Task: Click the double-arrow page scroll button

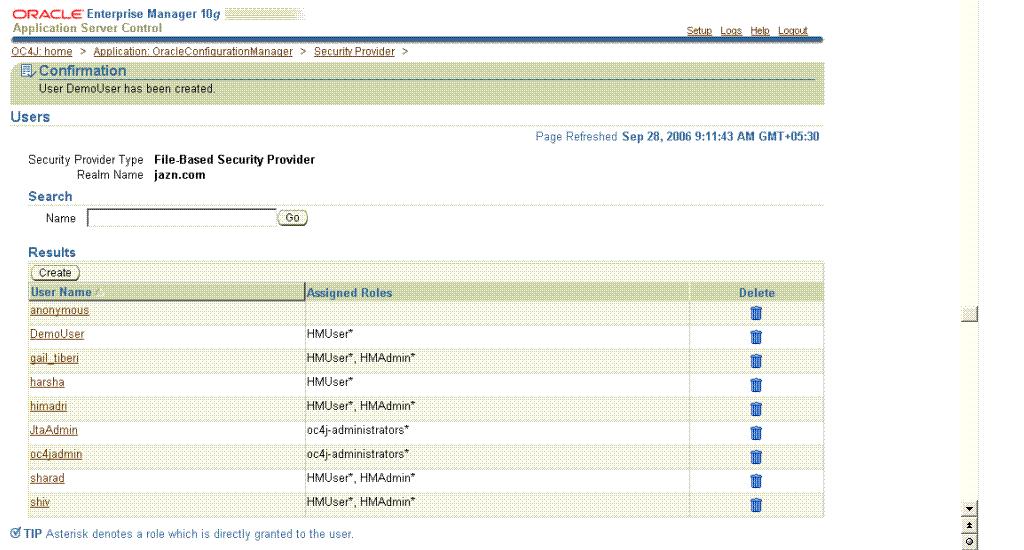Action: pos(969,525)
